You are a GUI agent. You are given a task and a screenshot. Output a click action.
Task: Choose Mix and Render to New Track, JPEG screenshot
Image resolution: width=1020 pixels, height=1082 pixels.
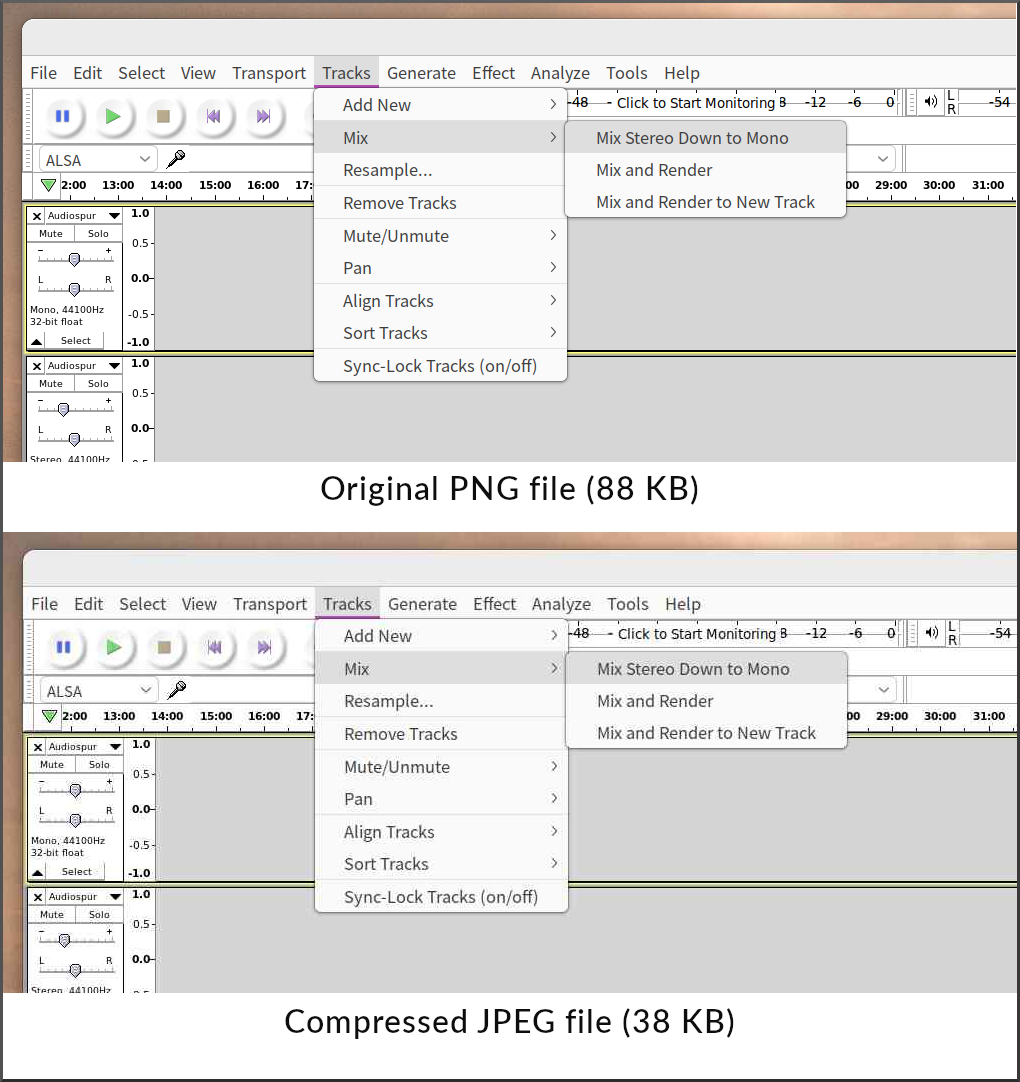(x=706, y=733)
